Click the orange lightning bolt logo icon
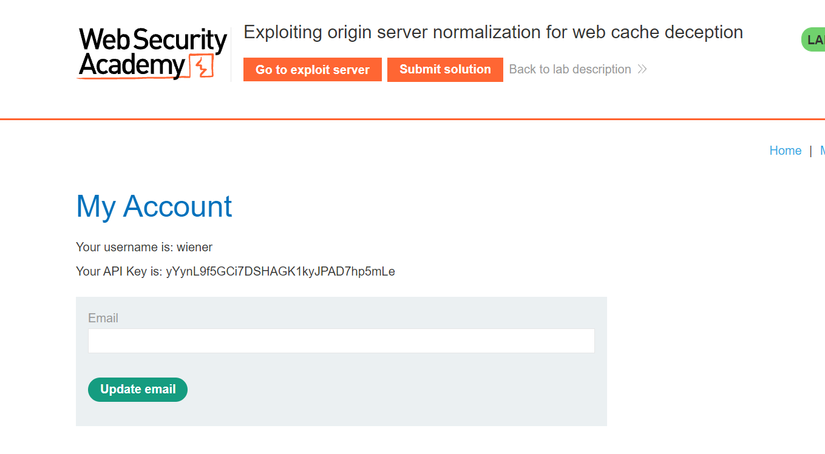 202,66
